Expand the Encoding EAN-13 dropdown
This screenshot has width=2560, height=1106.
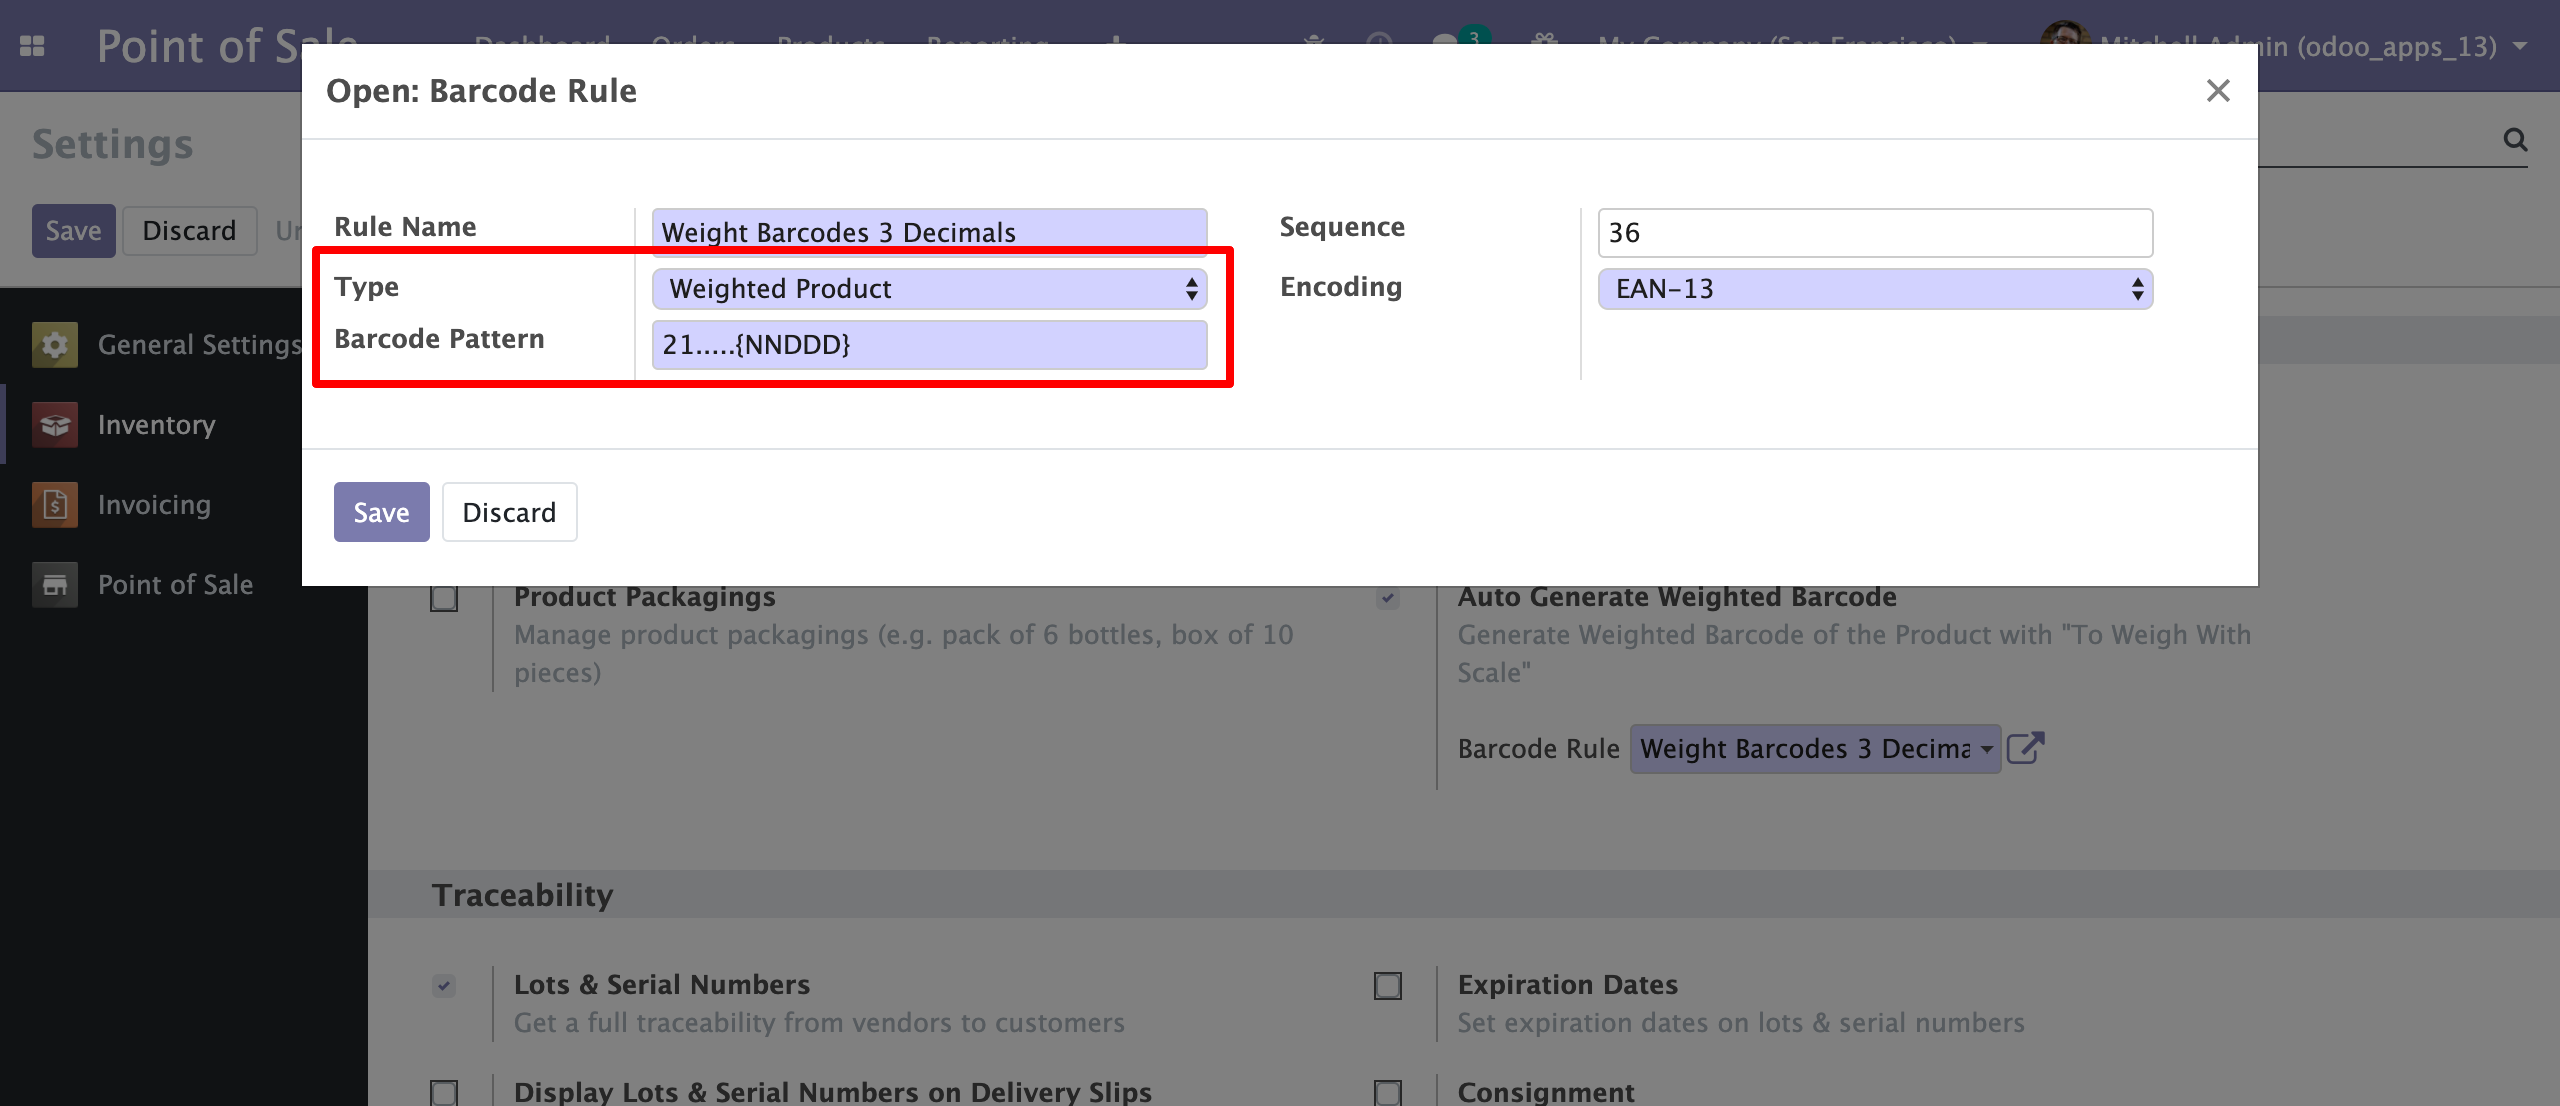pos(1875,289)
